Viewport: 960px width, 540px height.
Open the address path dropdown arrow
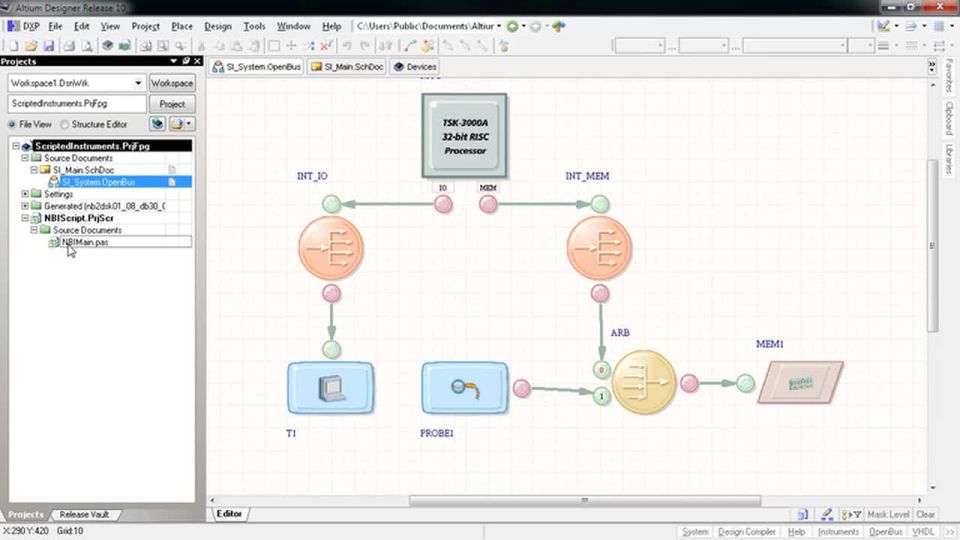499,26
